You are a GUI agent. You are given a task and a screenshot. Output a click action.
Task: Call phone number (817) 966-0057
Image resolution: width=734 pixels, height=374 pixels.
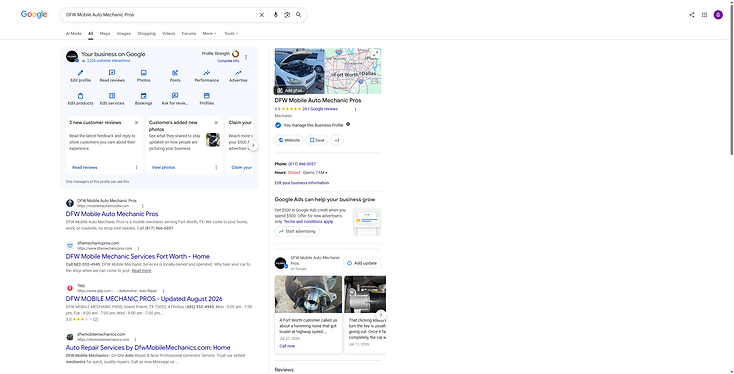(302, 164)
